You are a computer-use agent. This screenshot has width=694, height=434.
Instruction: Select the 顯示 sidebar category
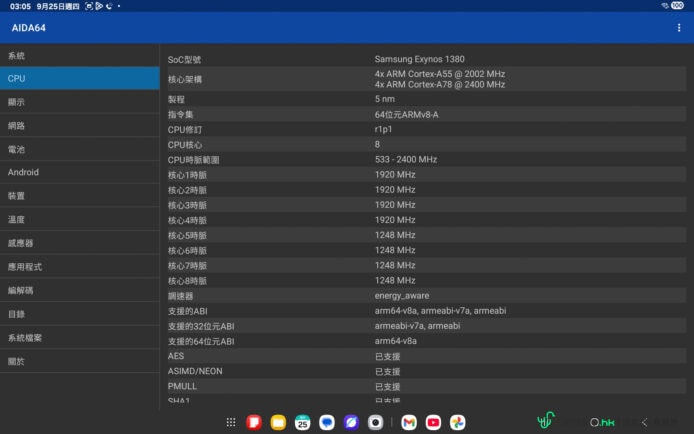click(80, 102)
